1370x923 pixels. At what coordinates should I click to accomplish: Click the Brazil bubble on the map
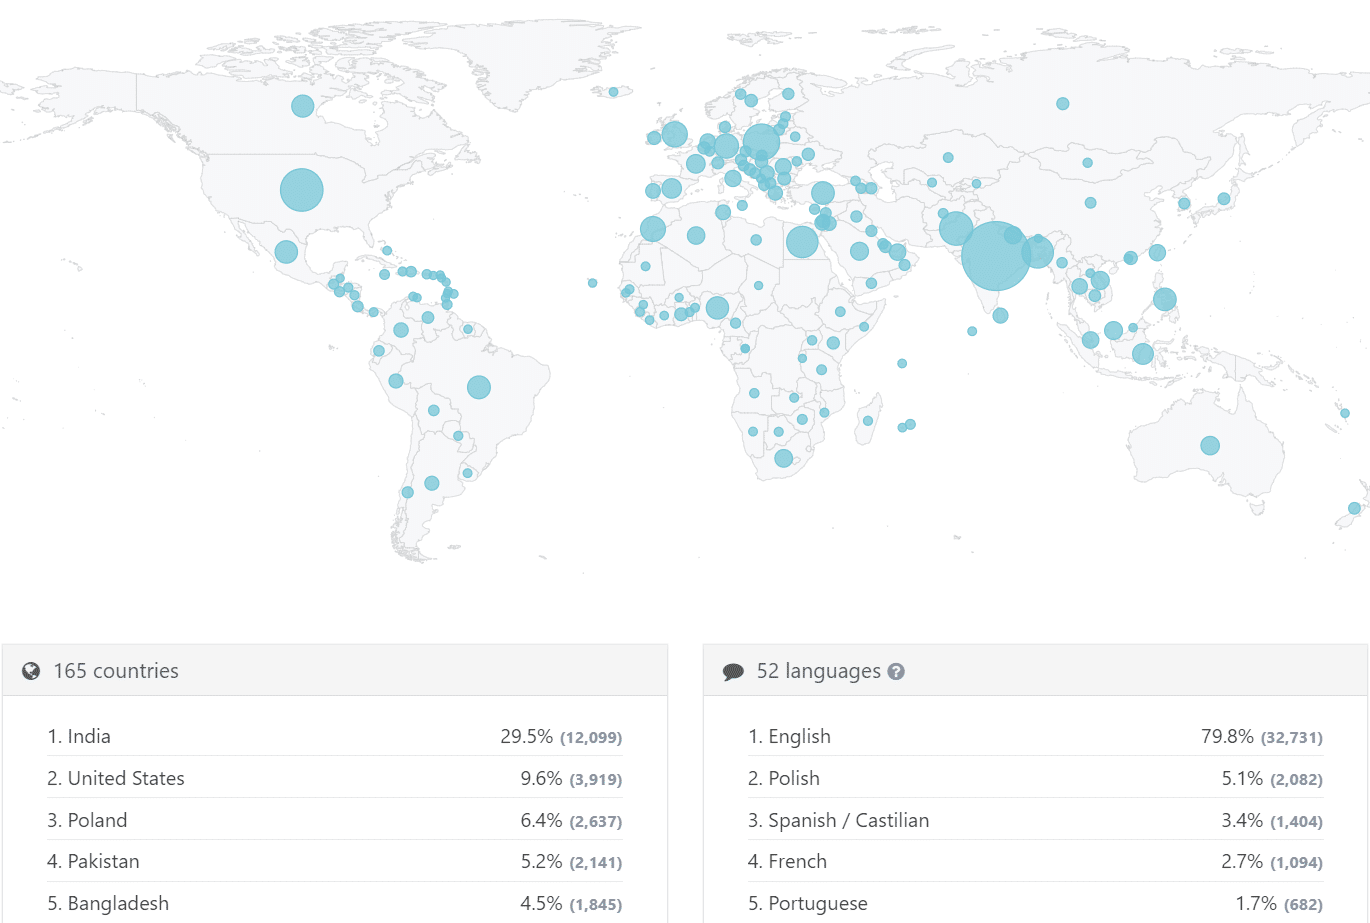pyautogui.click(x=479, y=387)
